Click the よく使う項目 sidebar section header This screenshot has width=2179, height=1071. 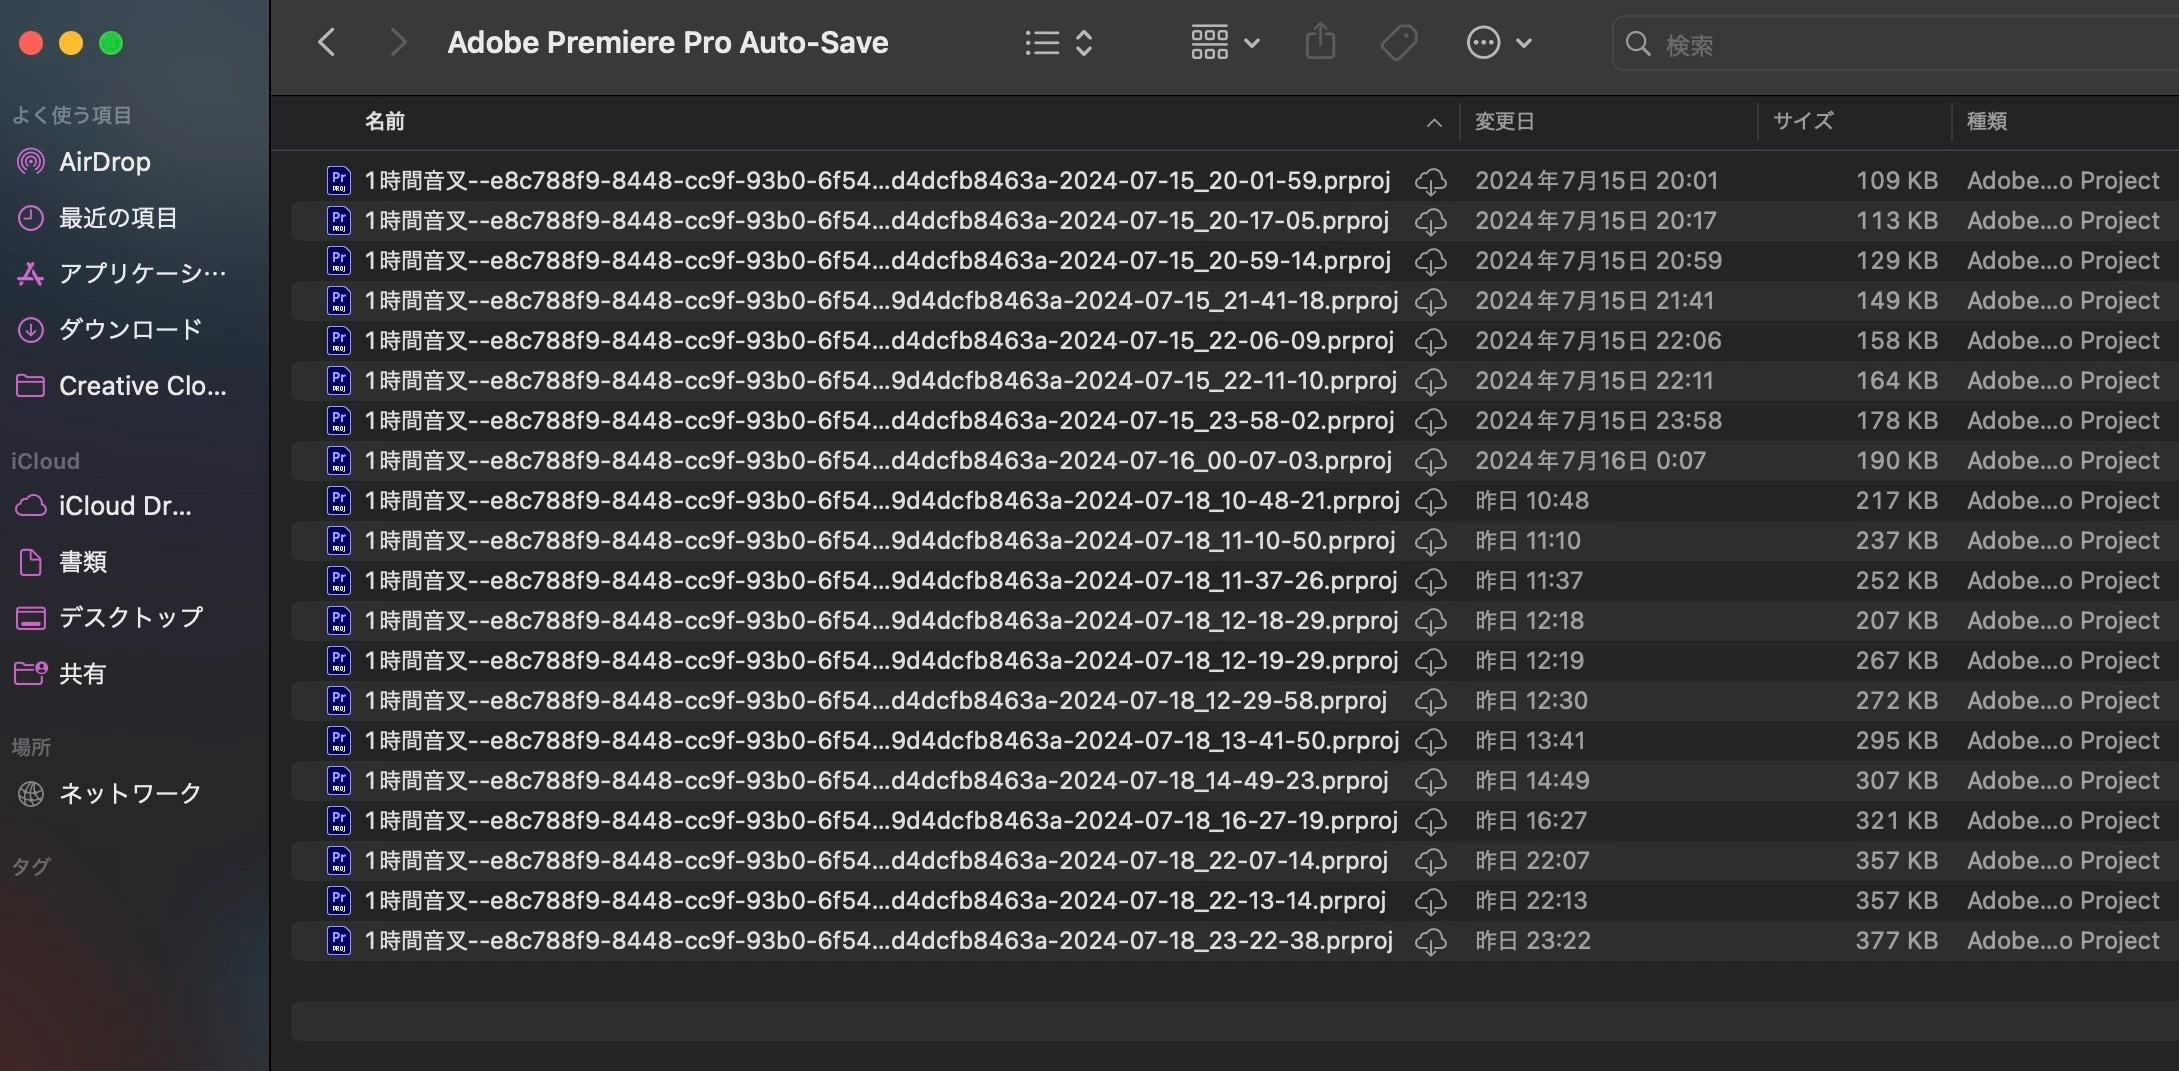(71, 115)
